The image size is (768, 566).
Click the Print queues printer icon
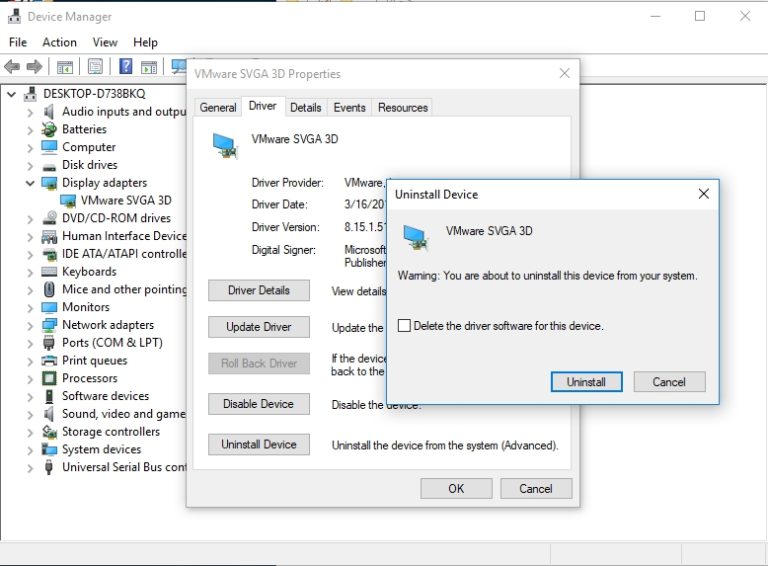pos(49,361)
